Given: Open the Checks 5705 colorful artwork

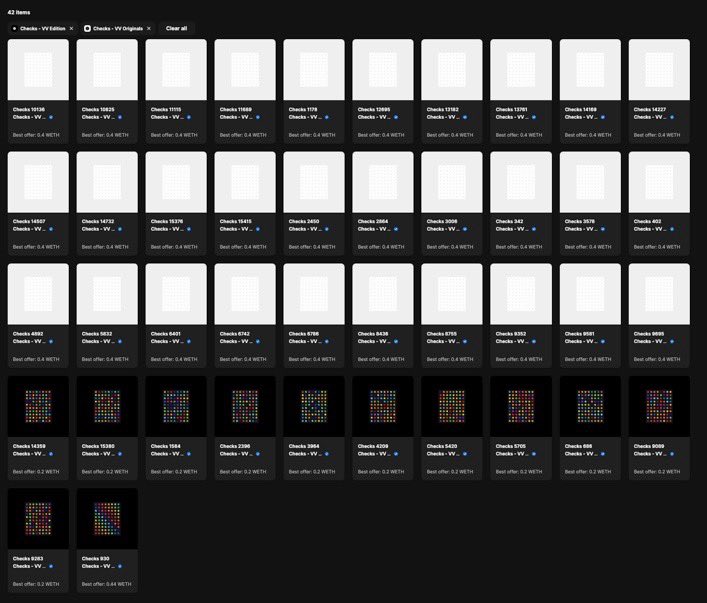Looking at the screenshot, I should 521,406.
